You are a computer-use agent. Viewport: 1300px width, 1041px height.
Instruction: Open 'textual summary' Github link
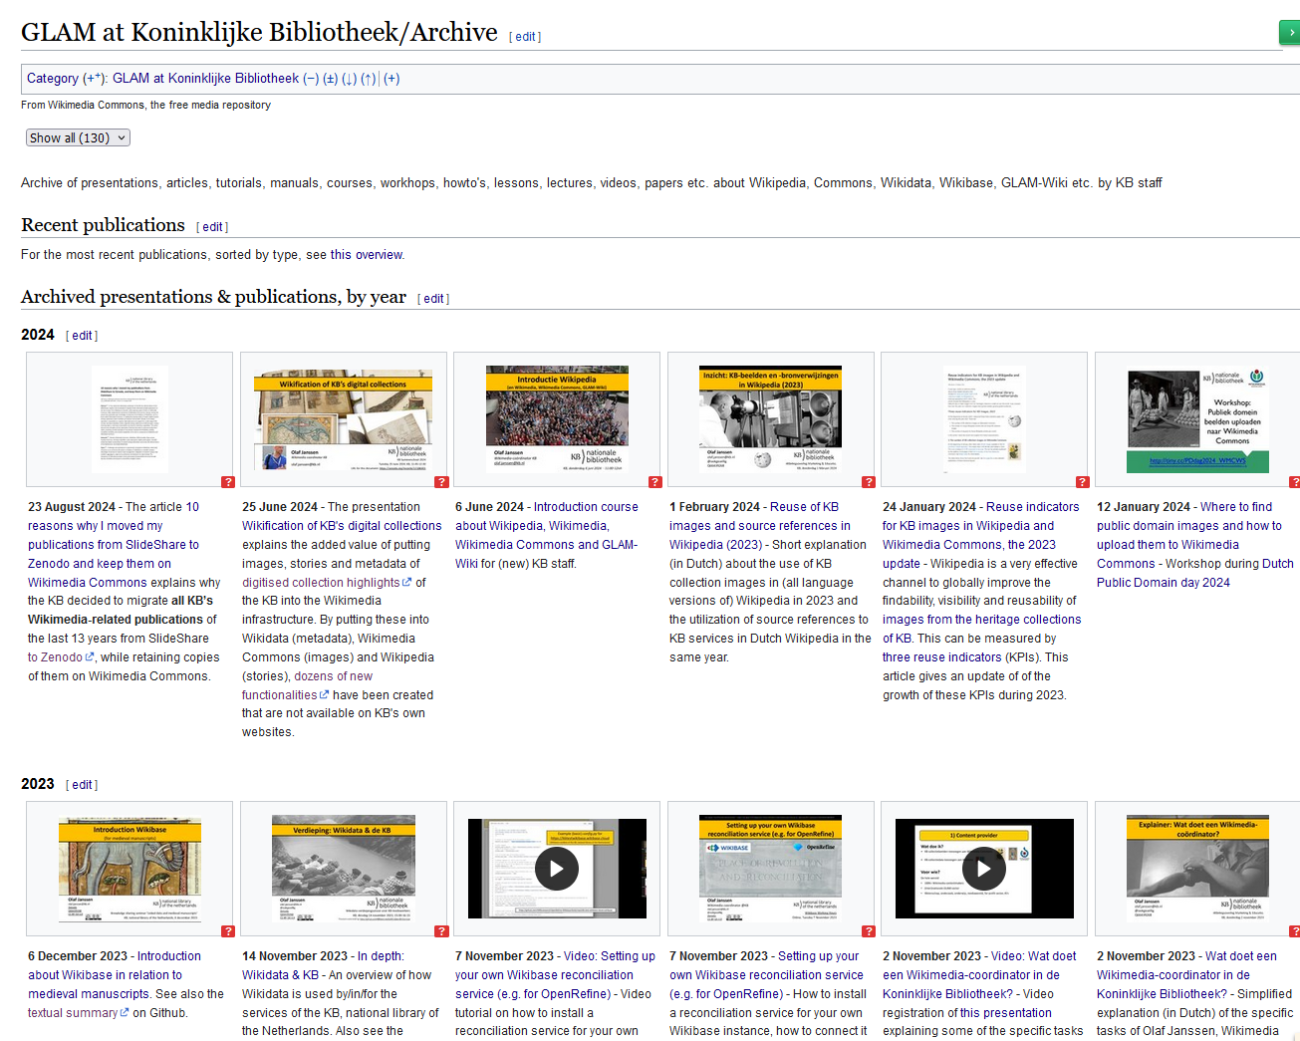tap(78, 1014)
